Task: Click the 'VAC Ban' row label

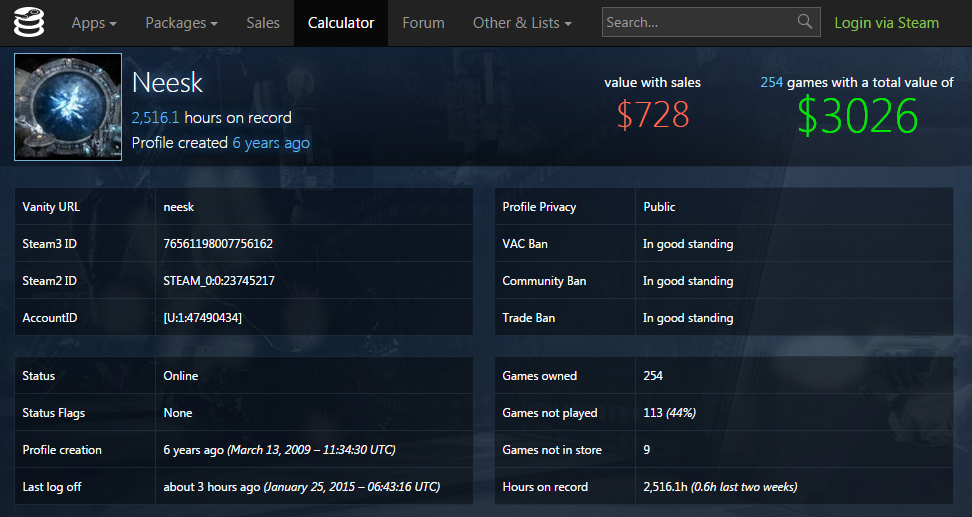Action: point(525,244)
